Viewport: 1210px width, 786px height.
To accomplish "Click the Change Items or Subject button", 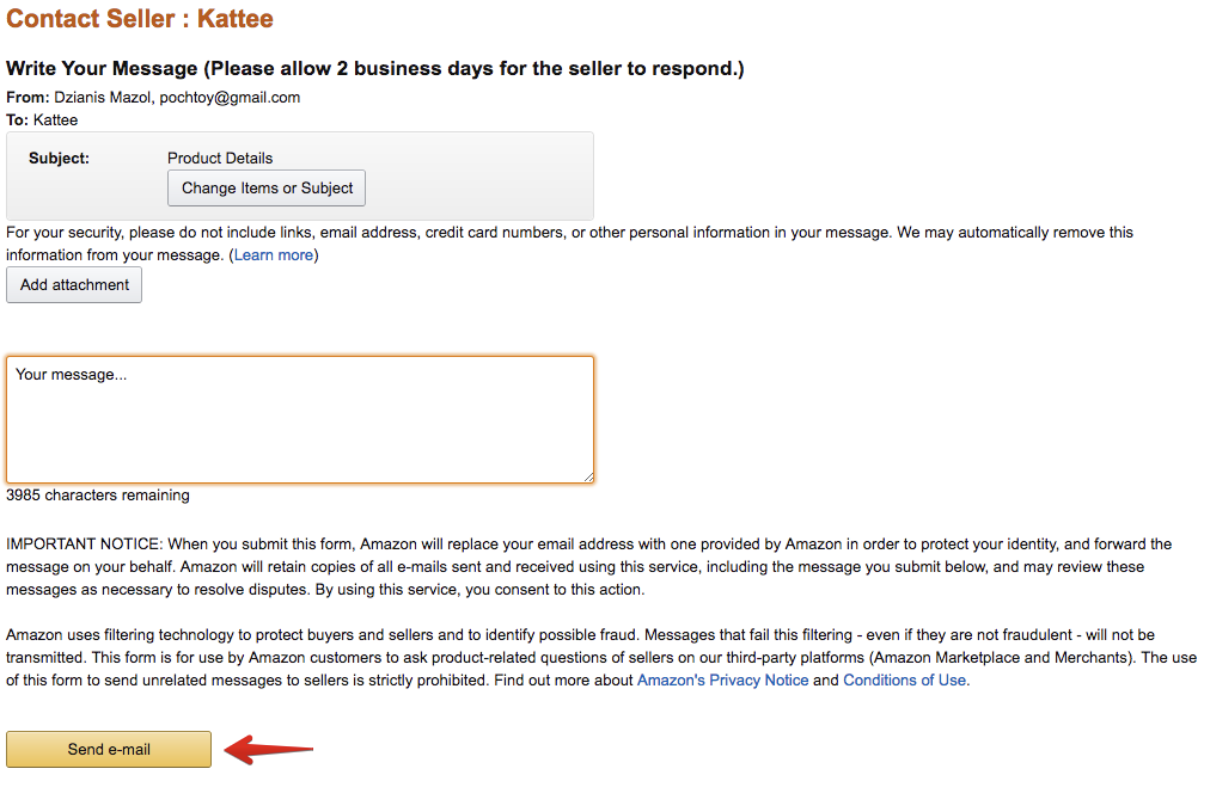I will [267, 188].
